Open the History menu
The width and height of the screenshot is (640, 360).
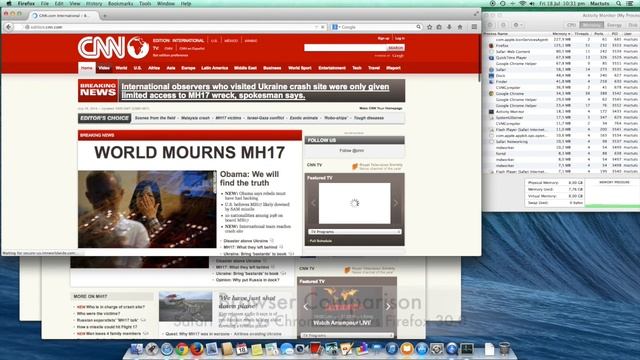[x=94, y=3]
